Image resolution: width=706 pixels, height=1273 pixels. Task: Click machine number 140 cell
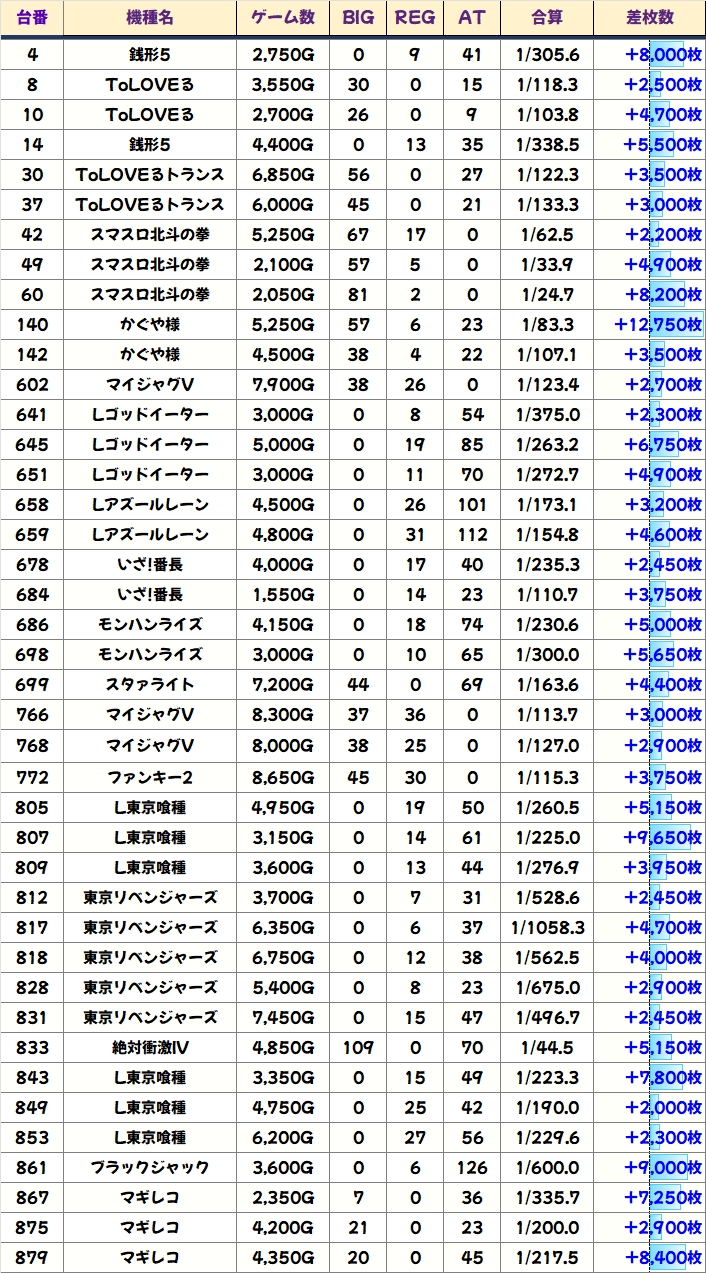(32, 325)
